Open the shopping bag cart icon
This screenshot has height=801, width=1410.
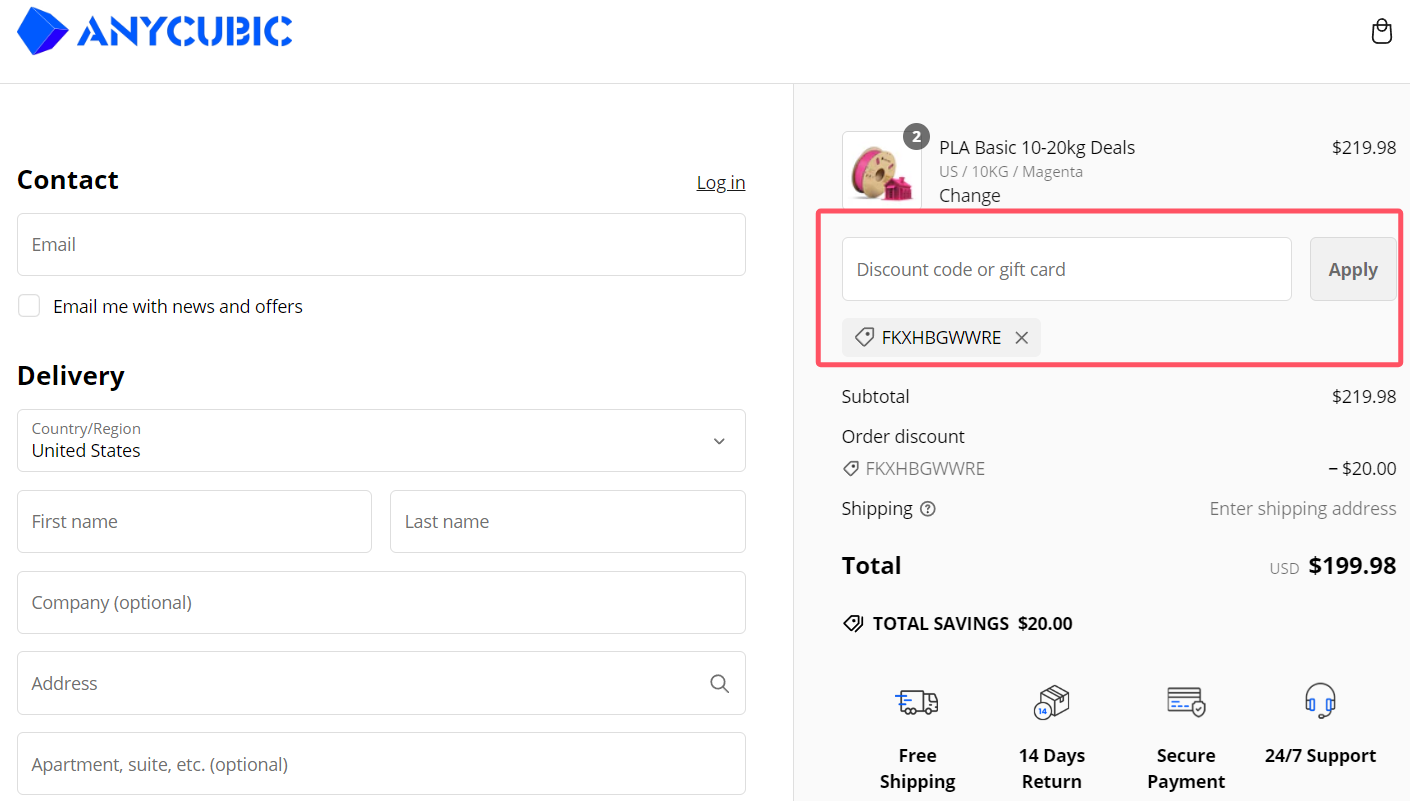(x=1381, y=31)
